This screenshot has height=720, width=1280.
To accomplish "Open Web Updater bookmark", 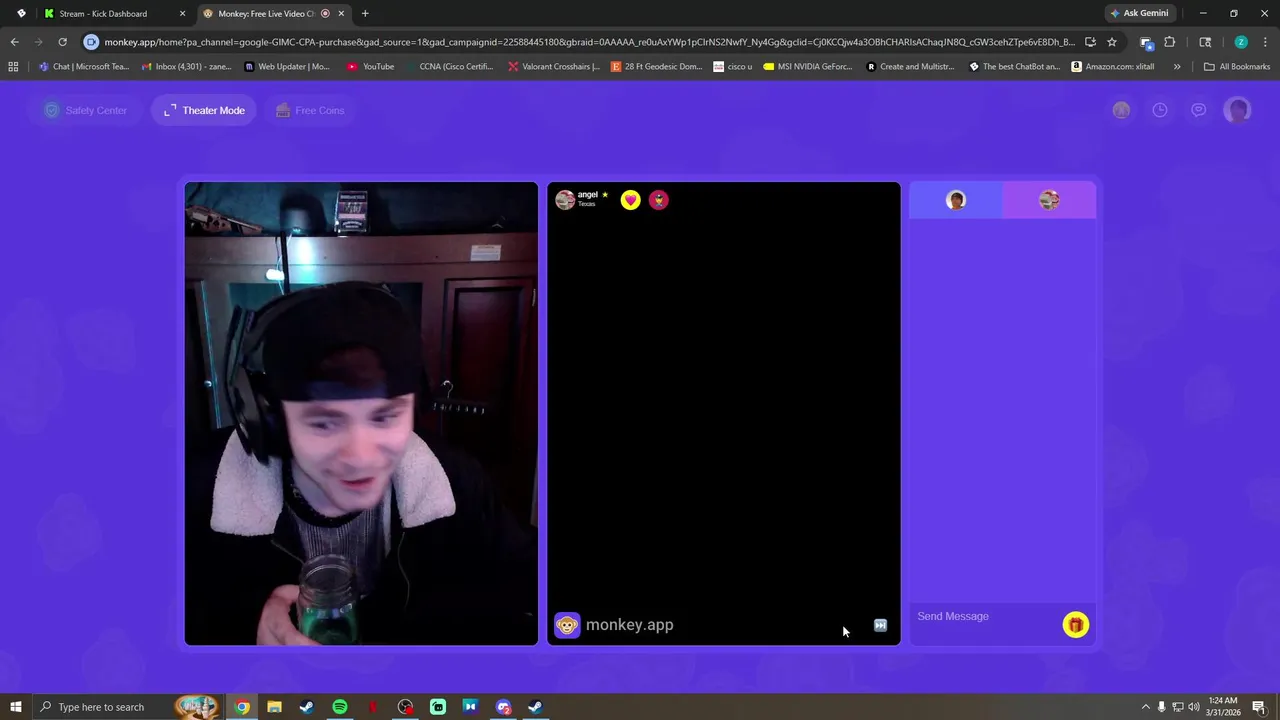I will click(287, 67).
